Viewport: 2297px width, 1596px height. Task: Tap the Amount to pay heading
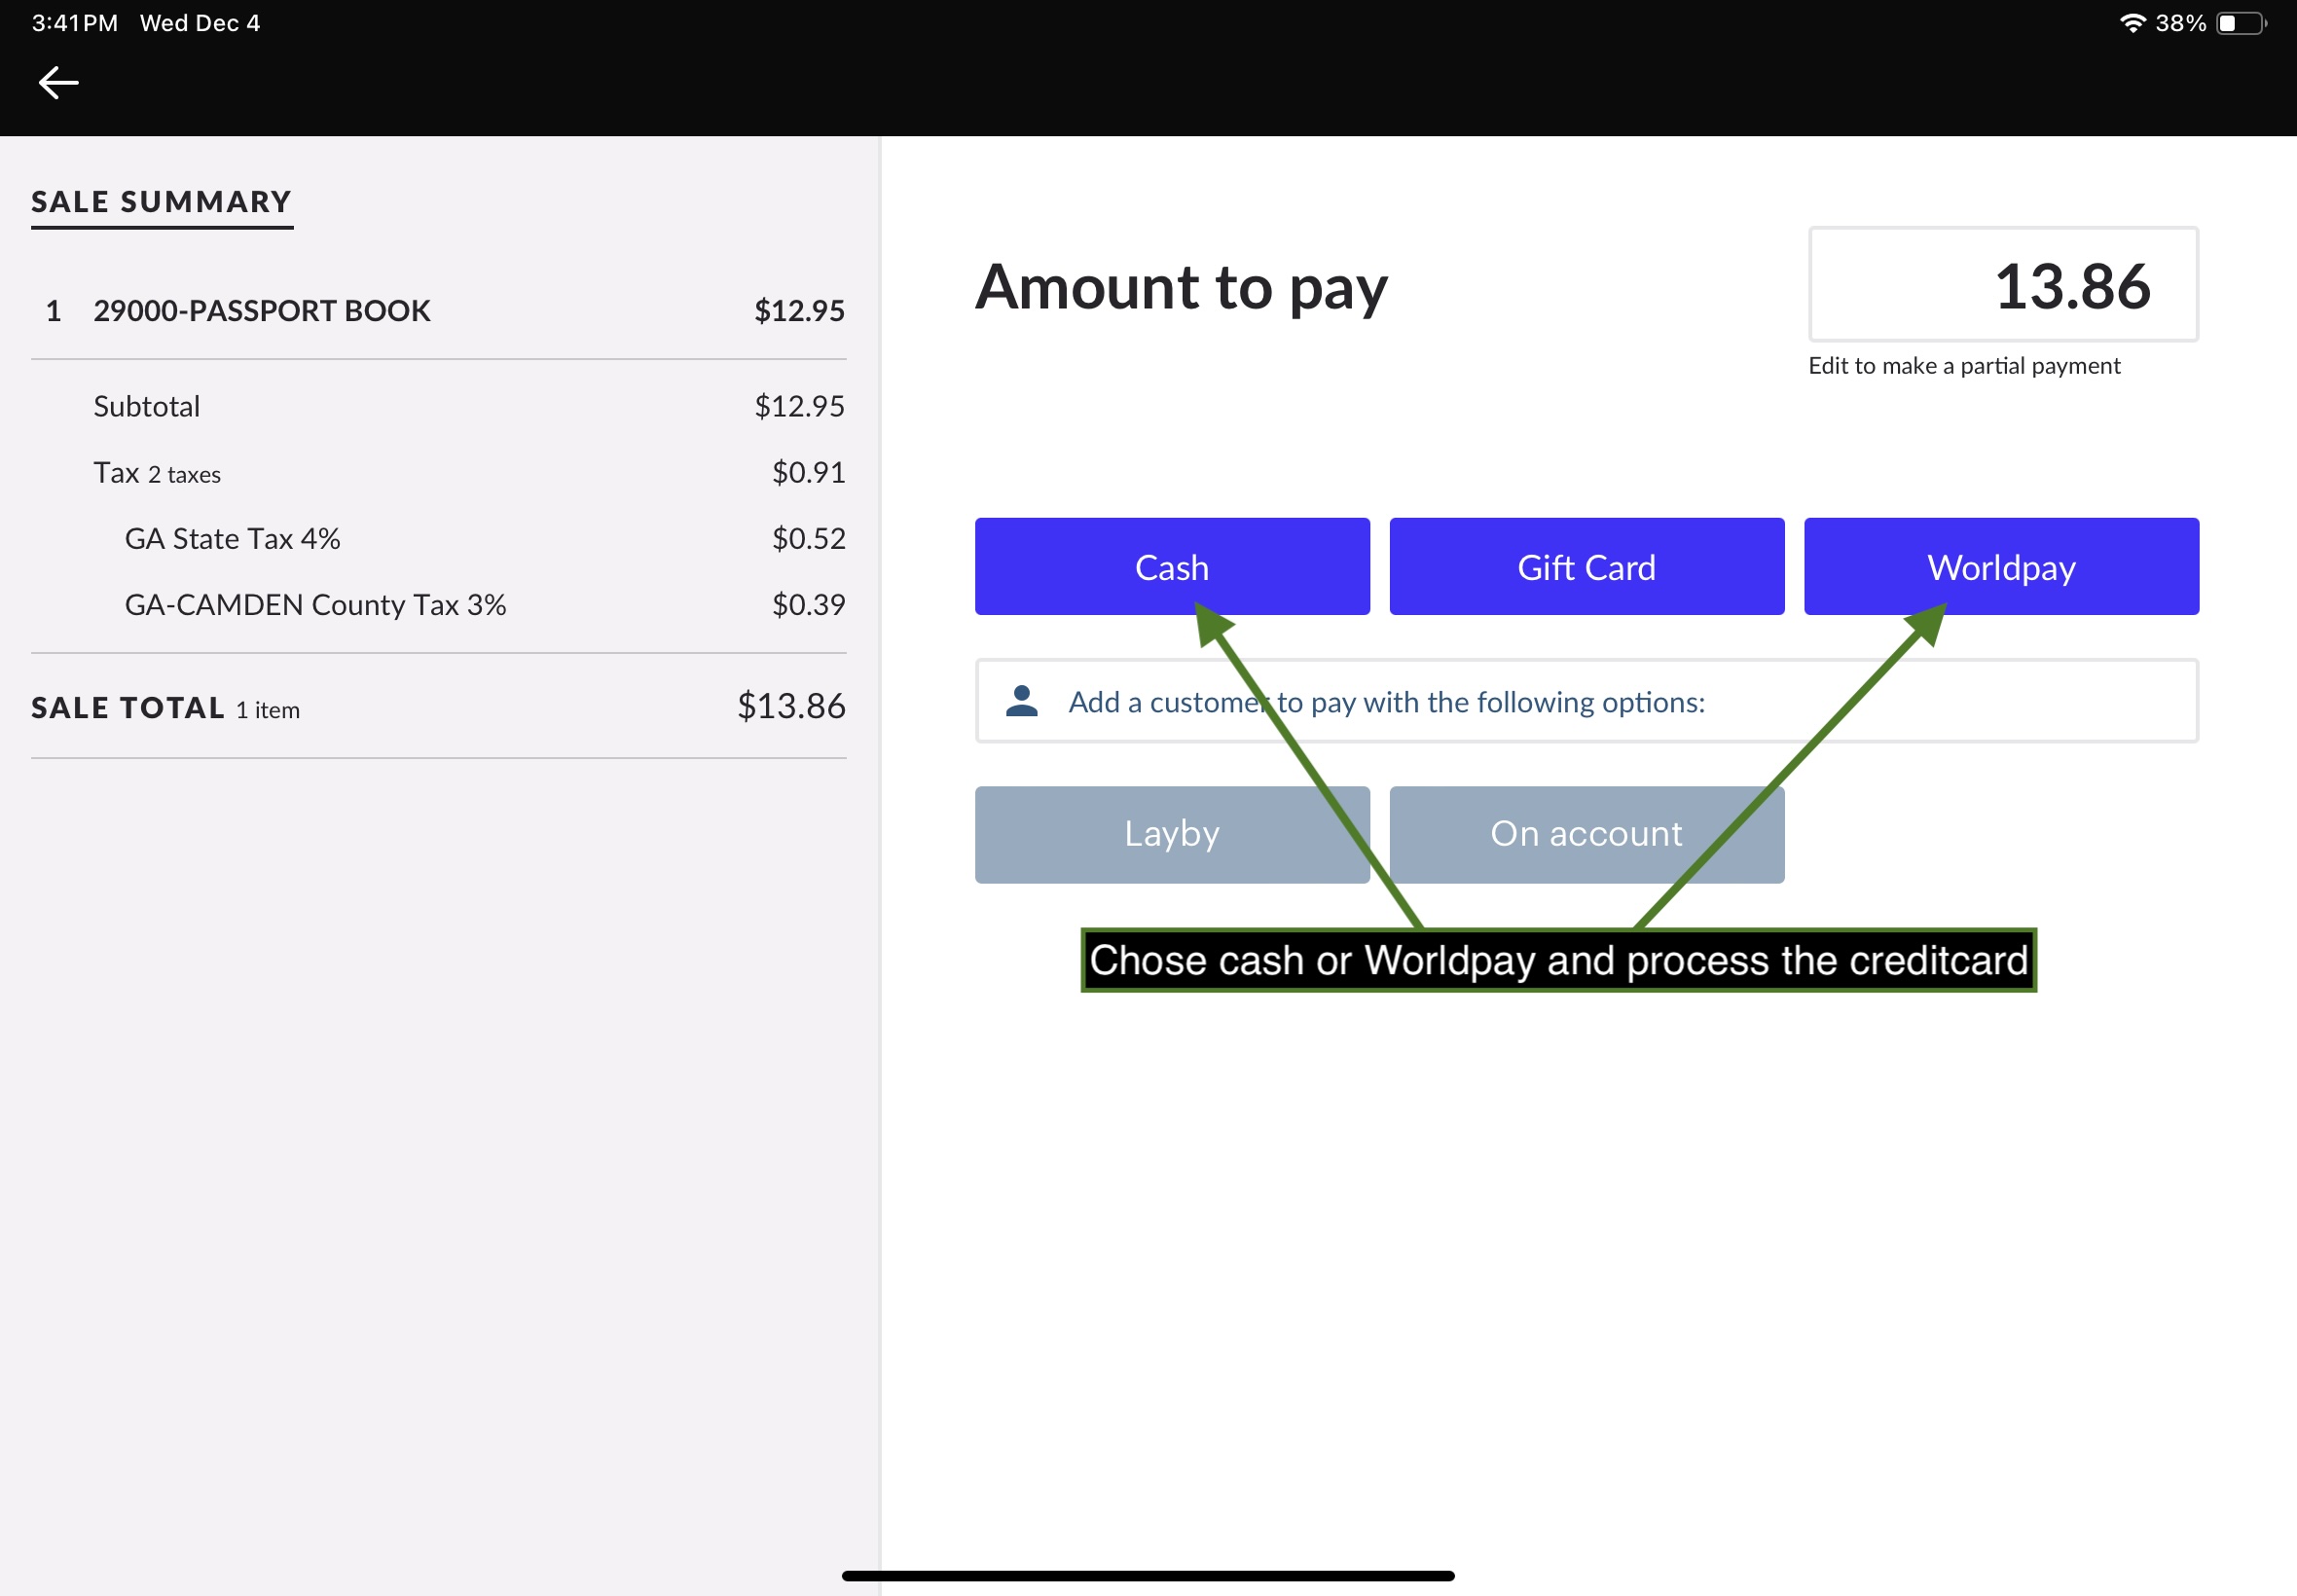(1181, 288)
